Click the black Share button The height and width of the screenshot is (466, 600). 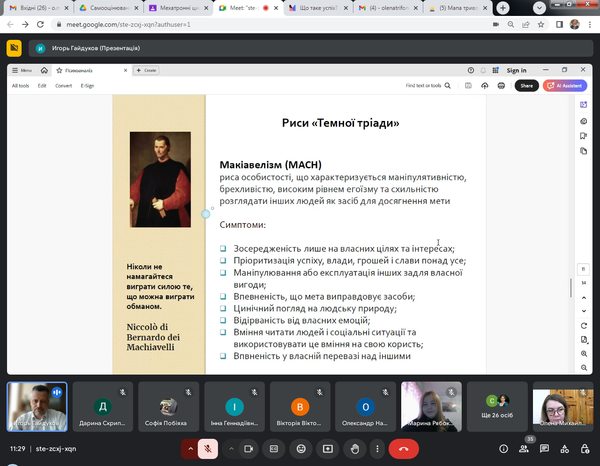coord(526,86)
